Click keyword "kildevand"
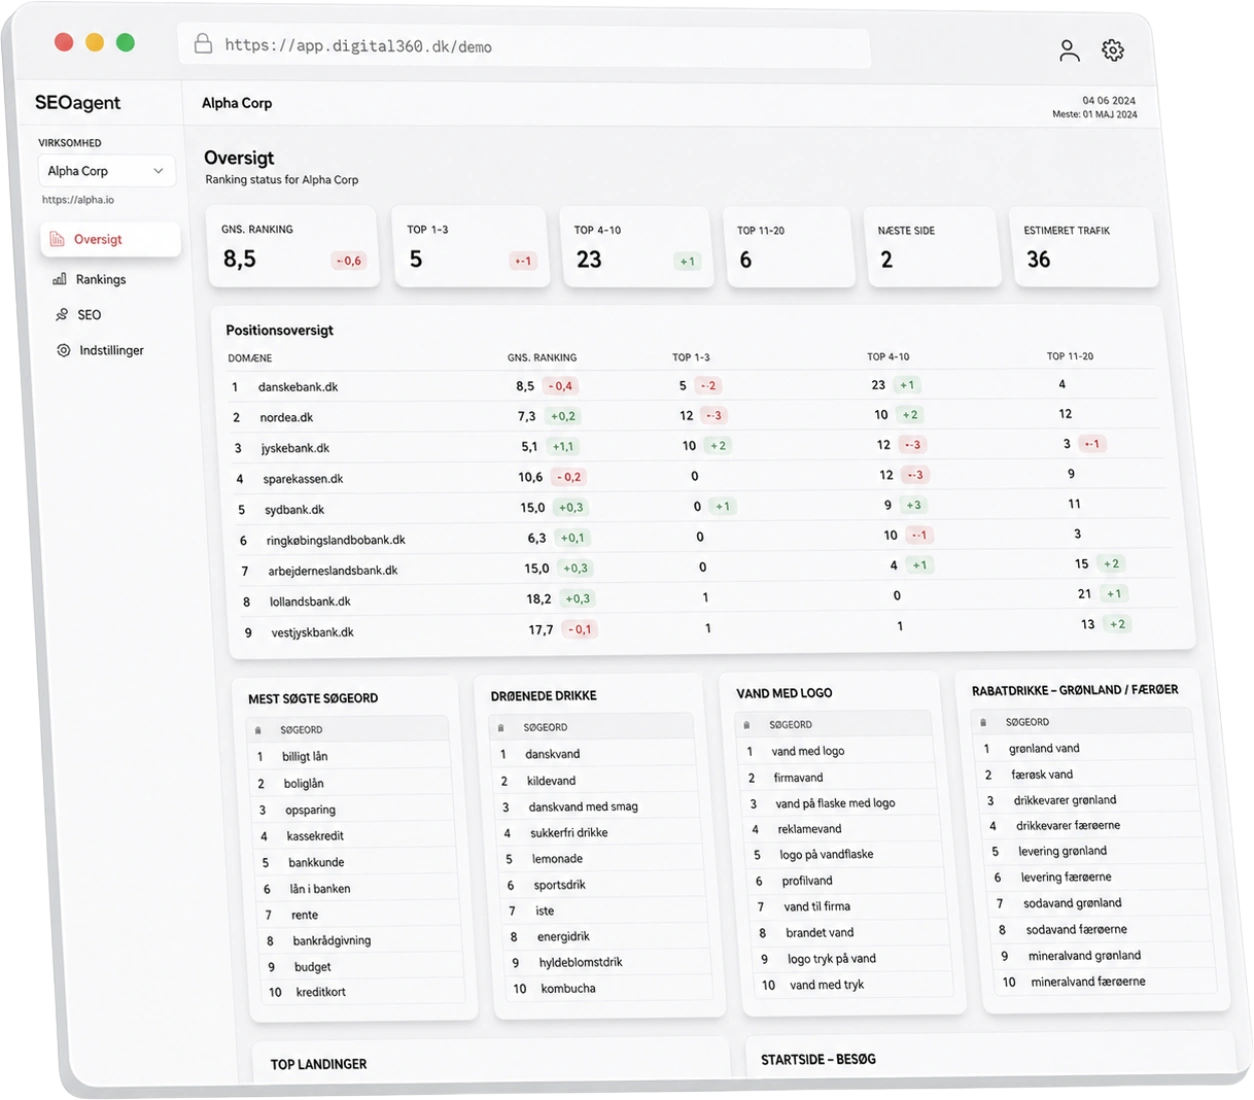This screenshot has width=1254, height=1100. (551, 781)
